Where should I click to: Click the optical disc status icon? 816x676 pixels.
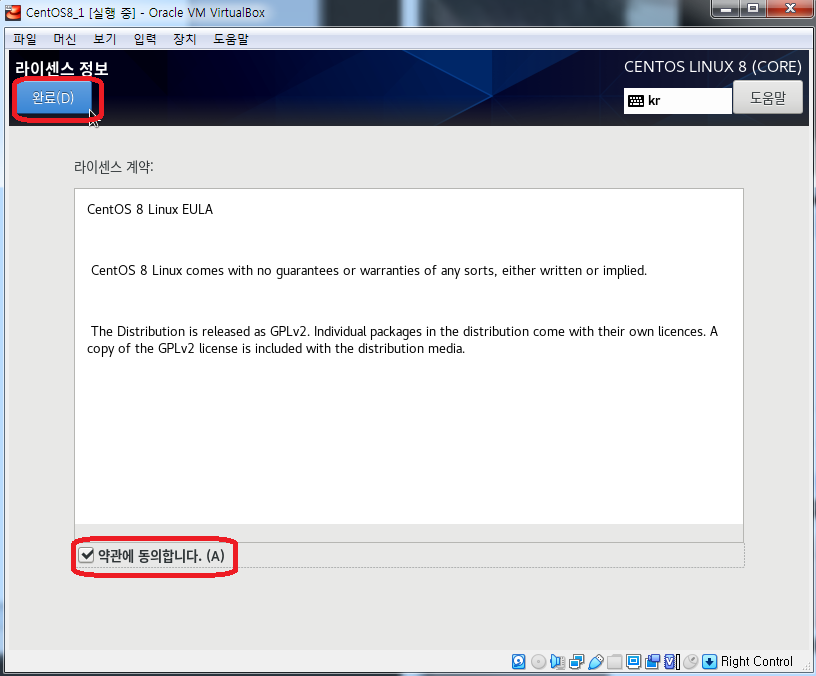[x=539, y=661]
